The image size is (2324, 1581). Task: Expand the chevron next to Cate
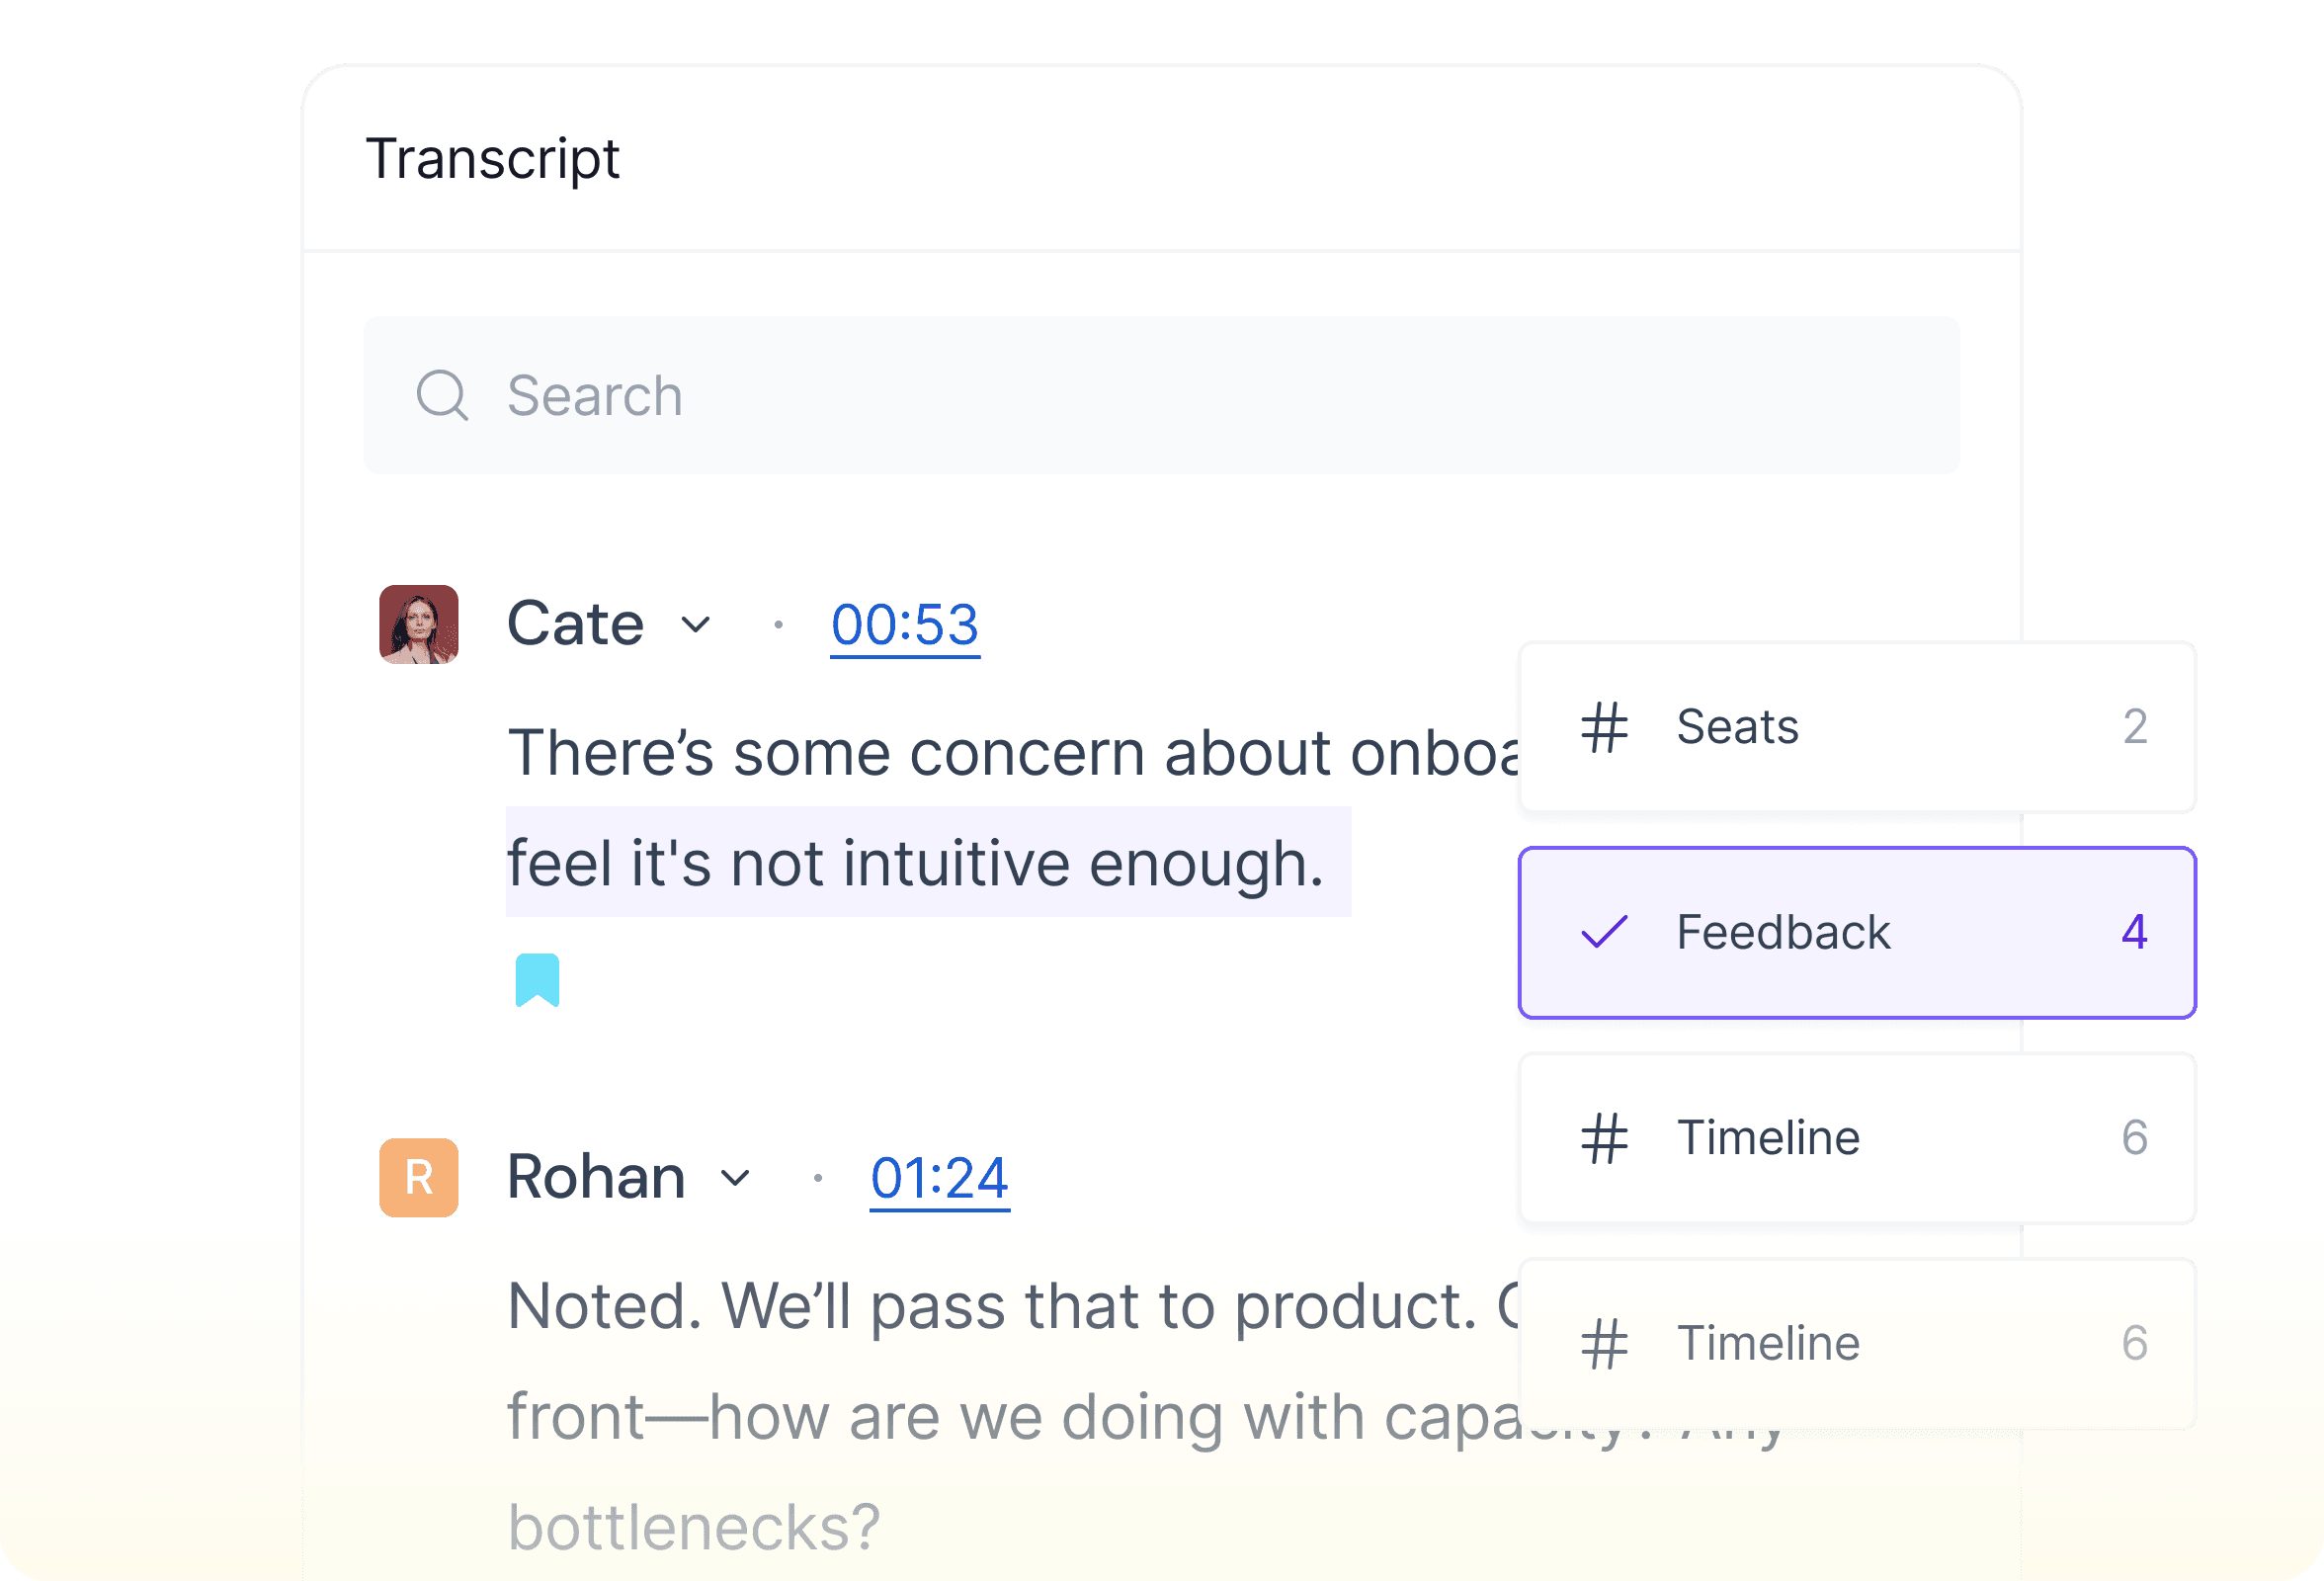click(696, 626)
